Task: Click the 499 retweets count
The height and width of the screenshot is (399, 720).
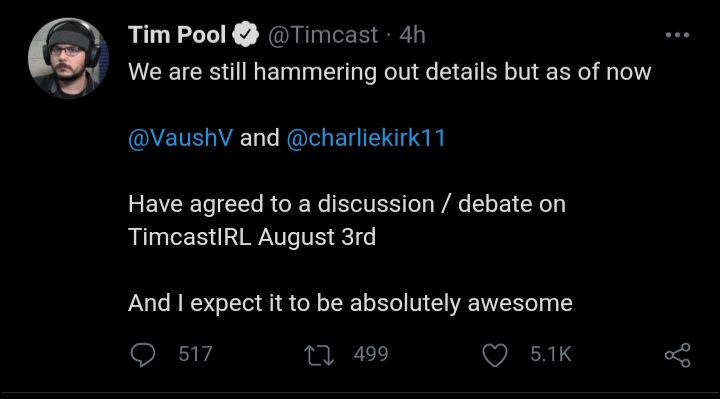Action: pyautogui.click(x=371, y=354)
